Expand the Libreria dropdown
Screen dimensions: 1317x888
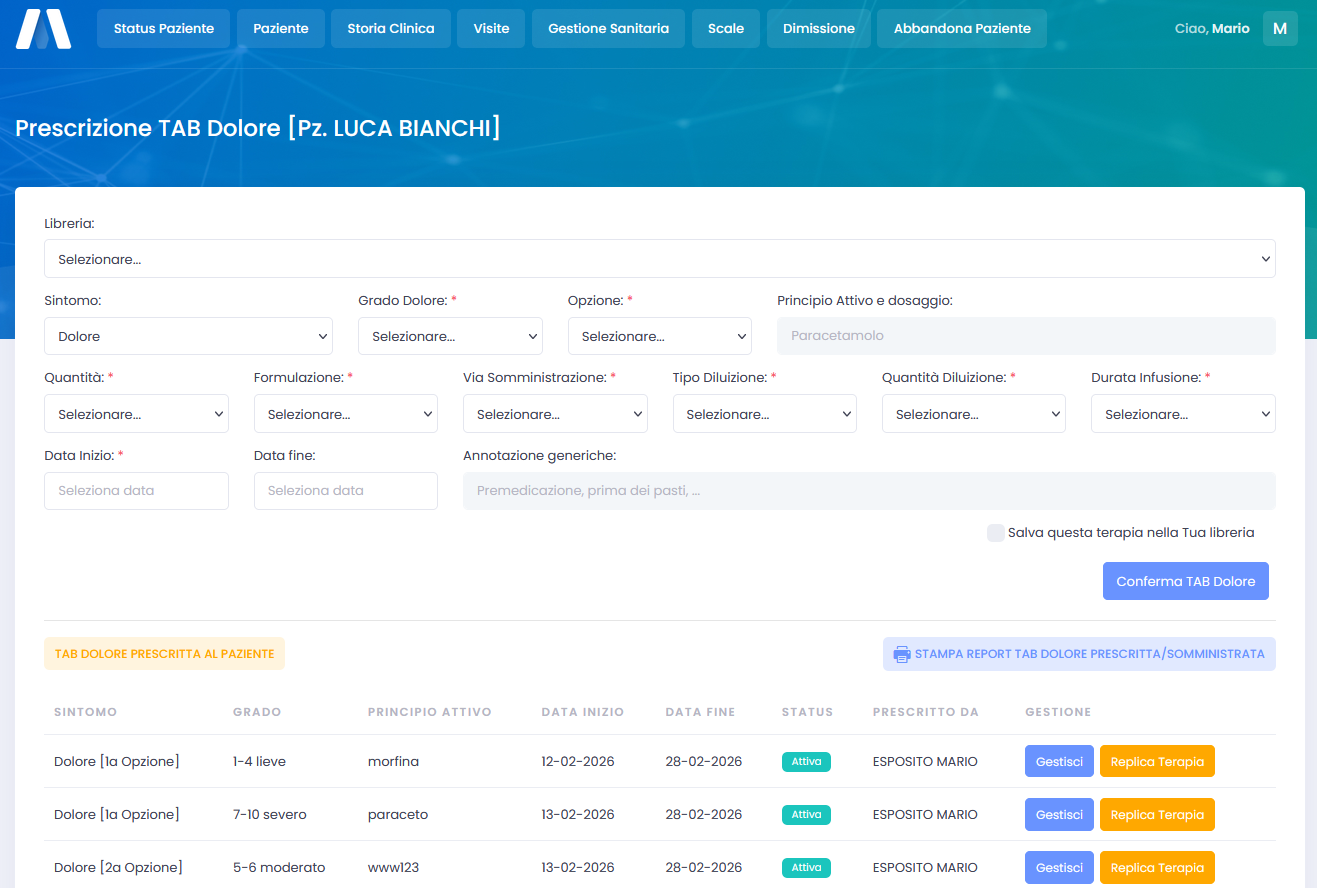coord(660,259)
